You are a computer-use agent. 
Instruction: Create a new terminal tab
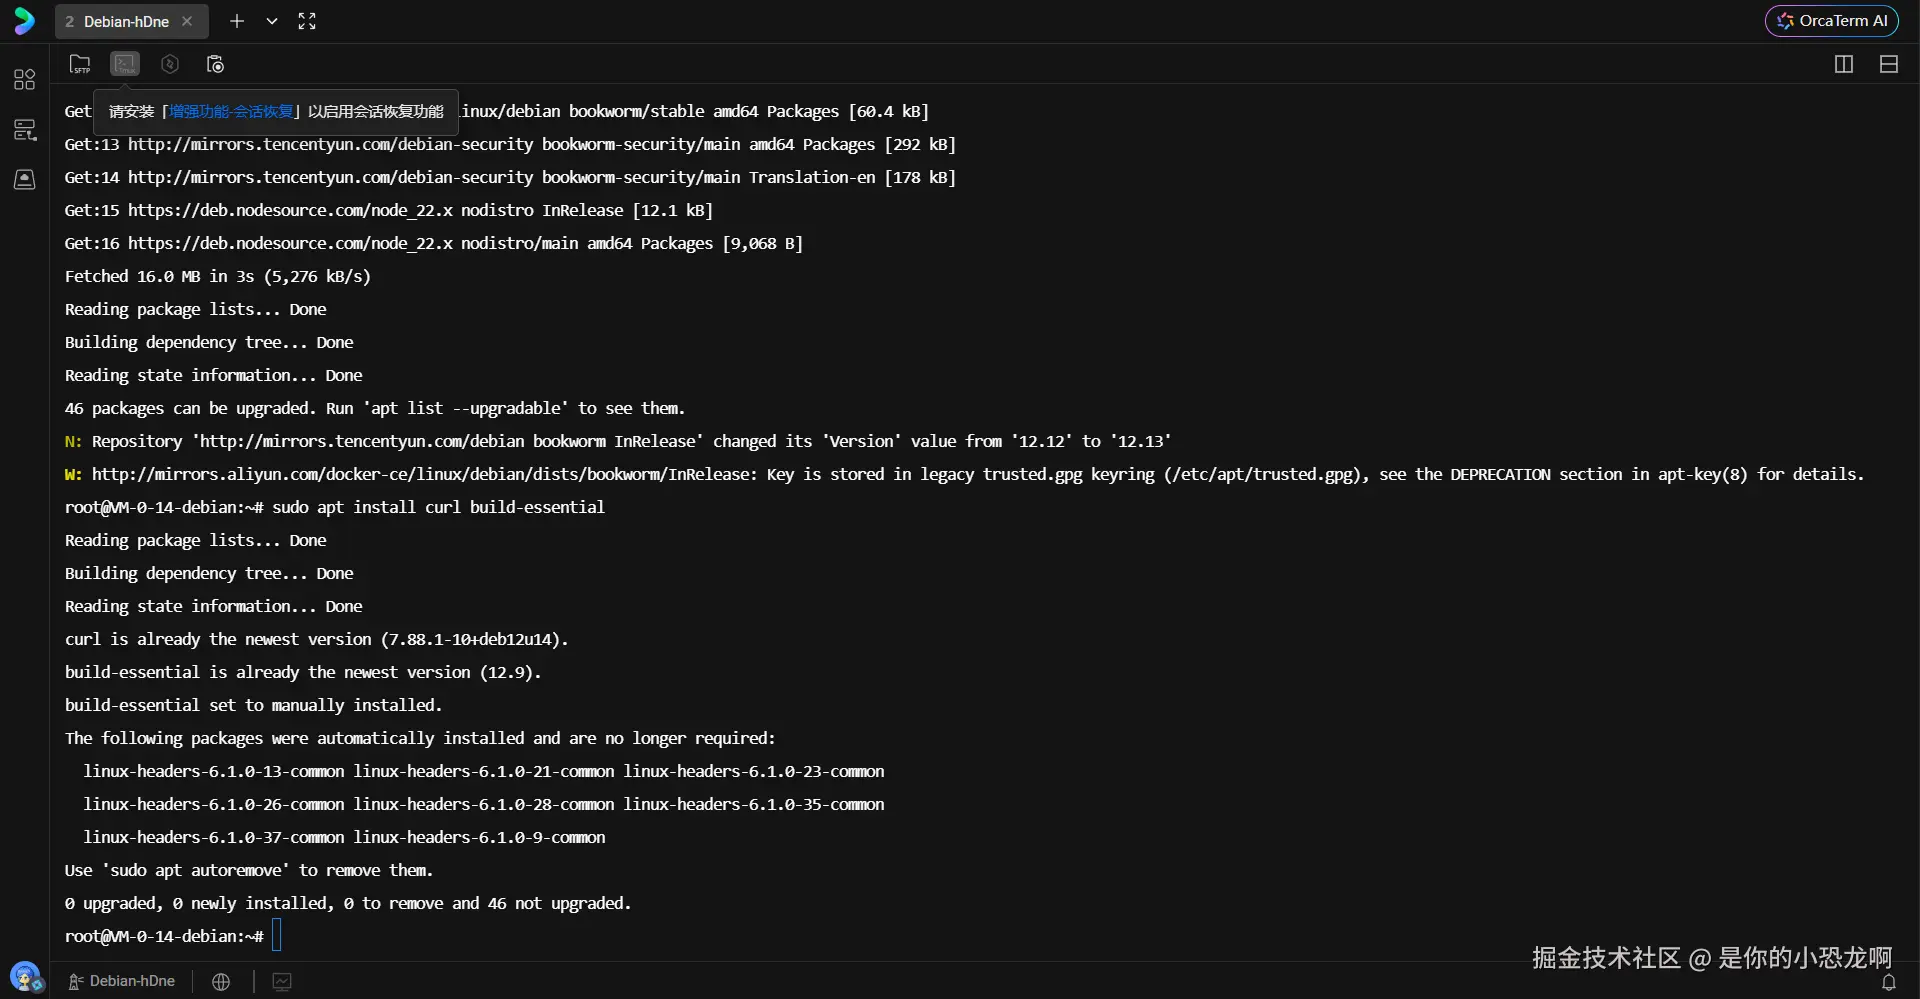[237, 21]
